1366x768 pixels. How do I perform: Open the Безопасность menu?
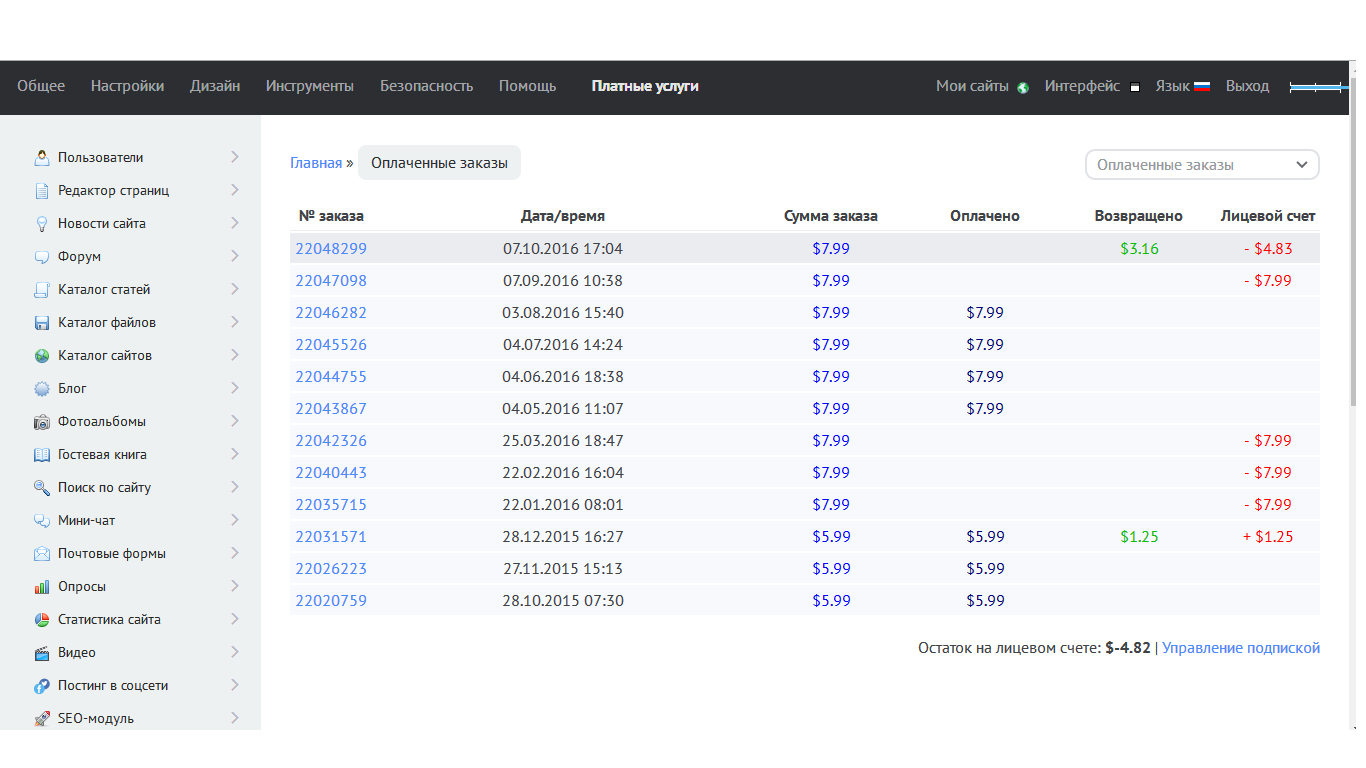(426, 86)
